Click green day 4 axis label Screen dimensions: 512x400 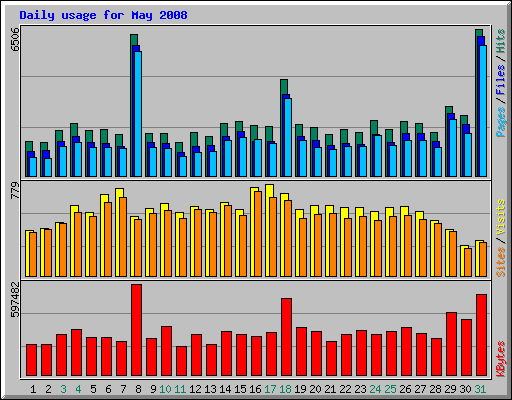(78, 389)
